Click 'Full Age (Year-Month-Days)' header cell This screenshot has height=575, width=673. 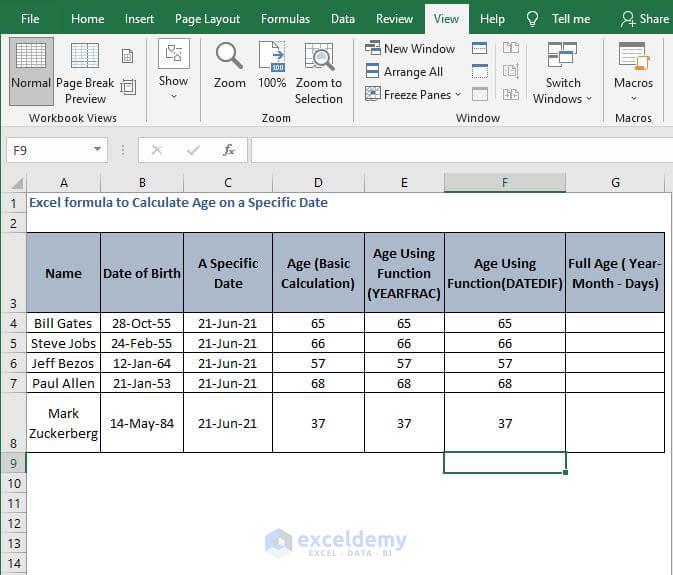[x=615, y=273]
